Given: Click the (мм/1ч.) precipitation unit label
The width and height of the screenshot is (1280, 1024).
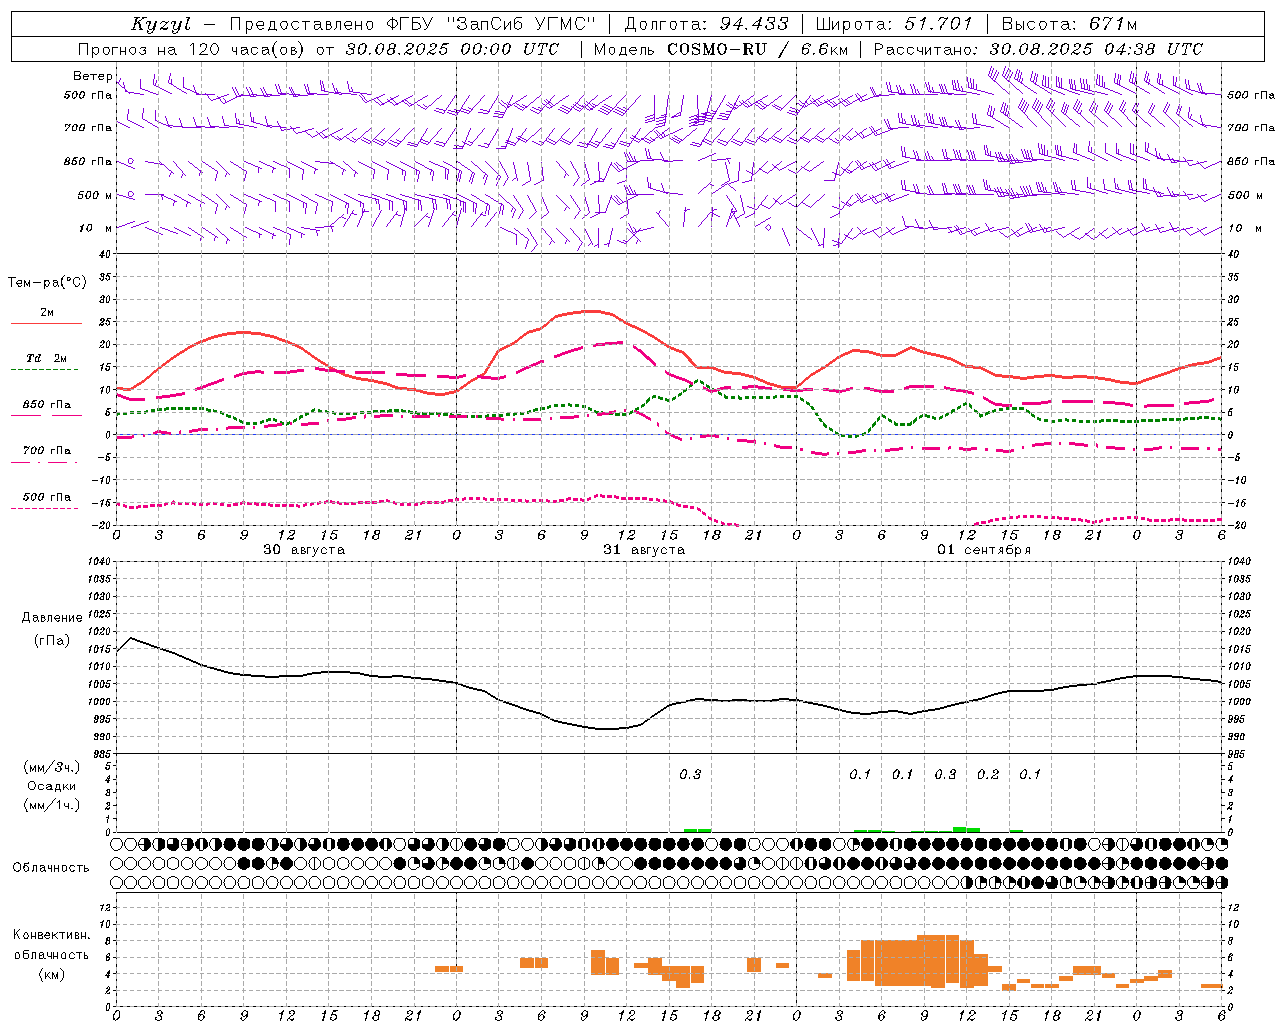Looking at the screenshot, I should (x=52, y=805).
